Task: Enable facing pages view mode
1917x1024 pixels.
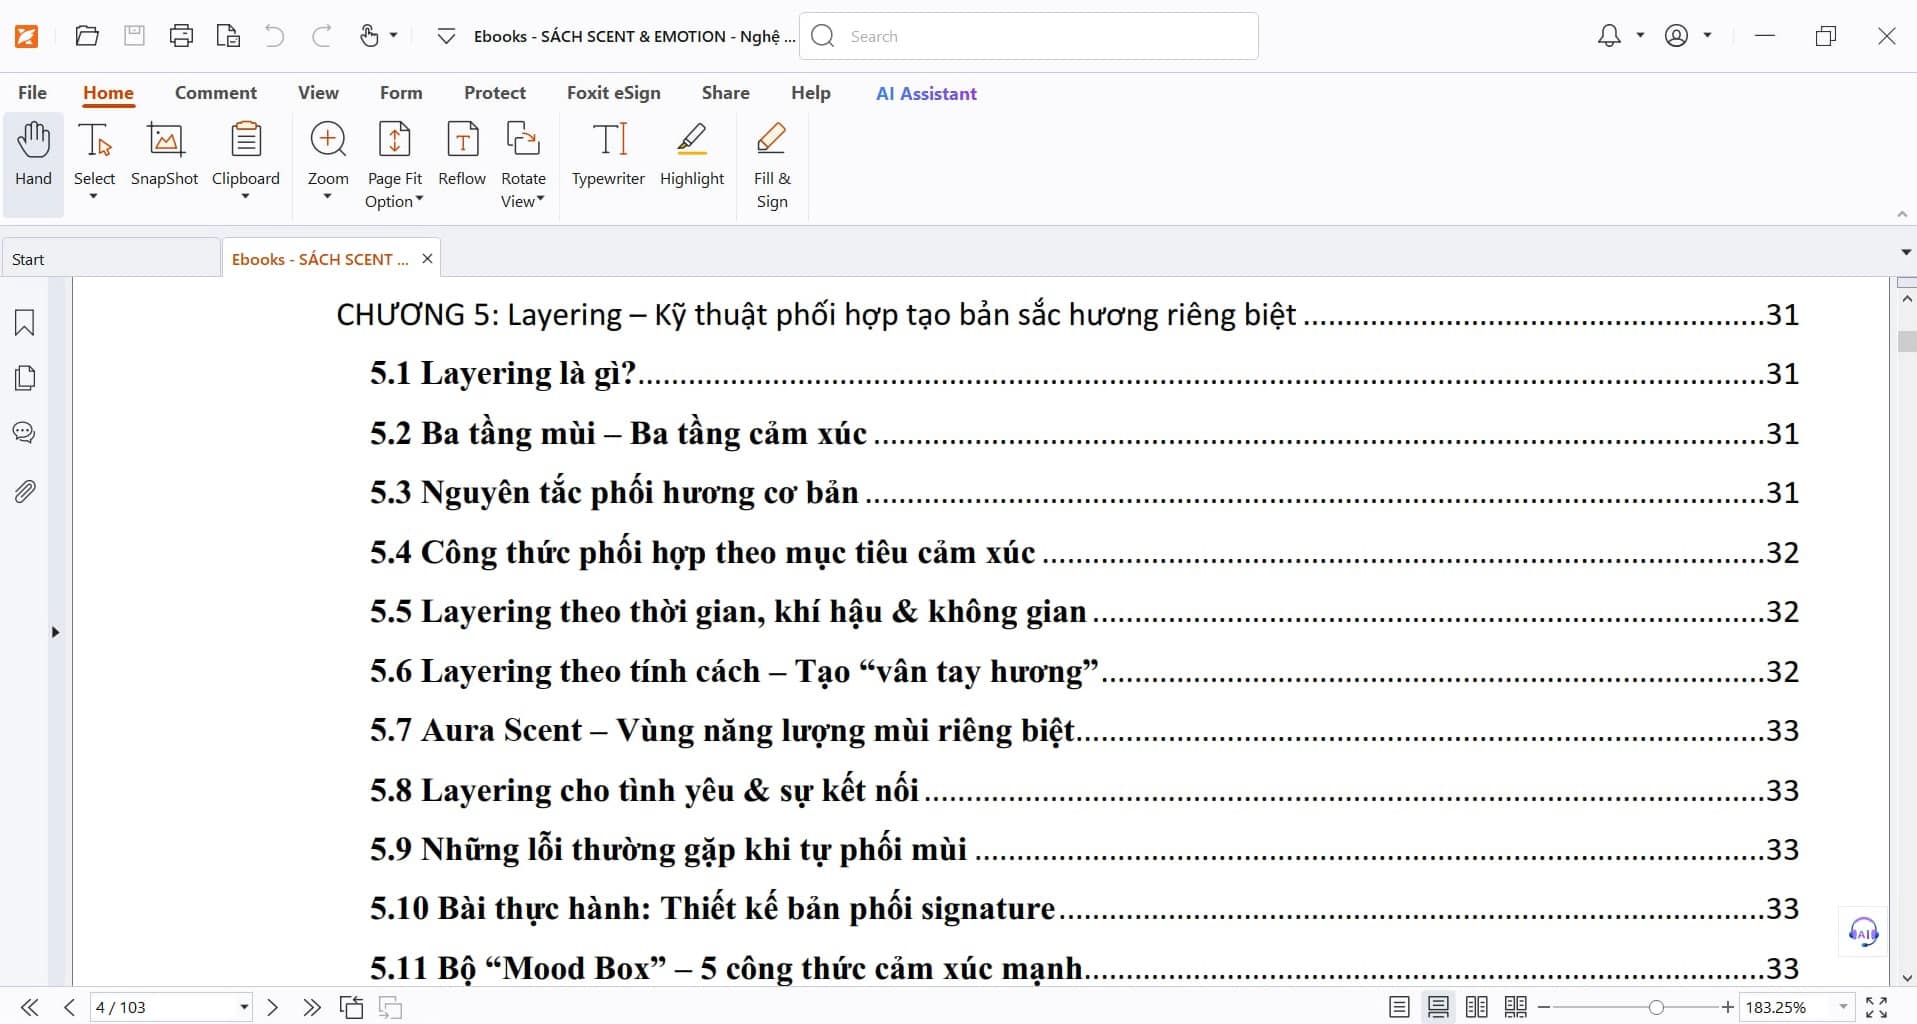Action: click(x=1477, y=1007)
